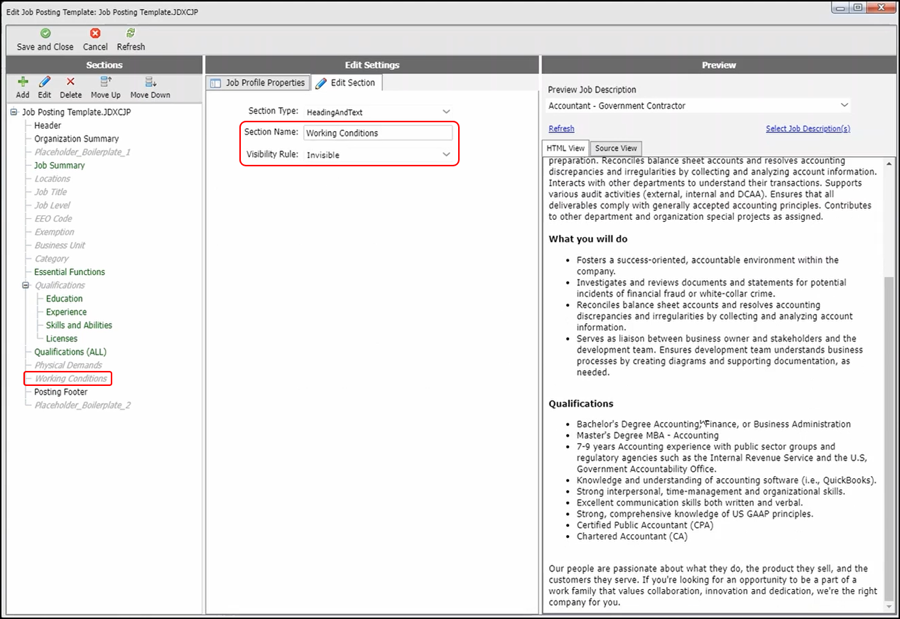This screenshot has height=619, width=900.
Task: Click the Refresh link in Preview
Action: click(561, 129)
